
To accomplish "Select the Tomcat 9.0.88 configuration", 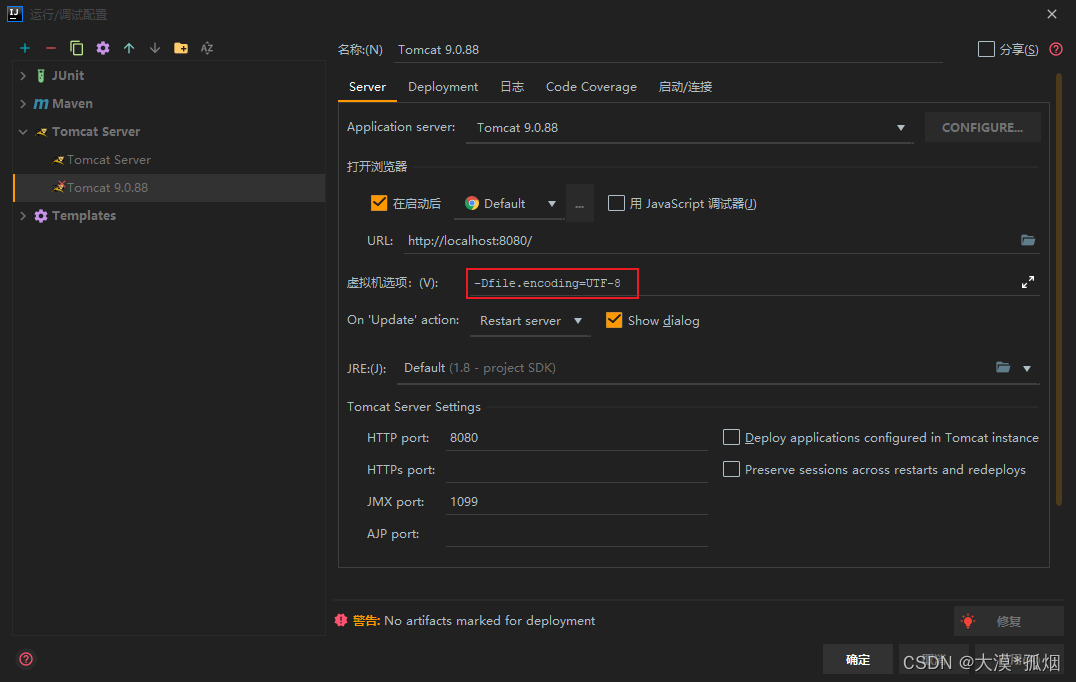I will click(x=169, y=188).
